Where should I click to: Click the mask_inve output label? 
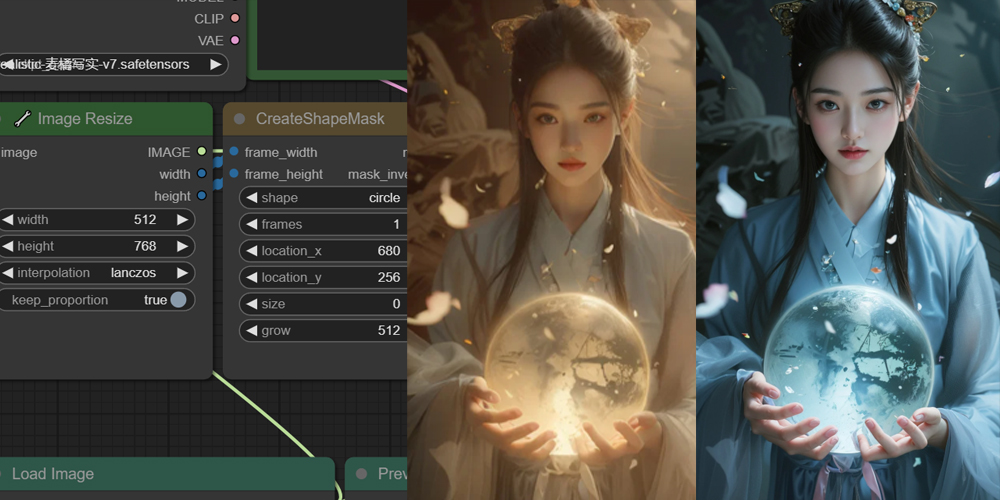tap(378, 174)
